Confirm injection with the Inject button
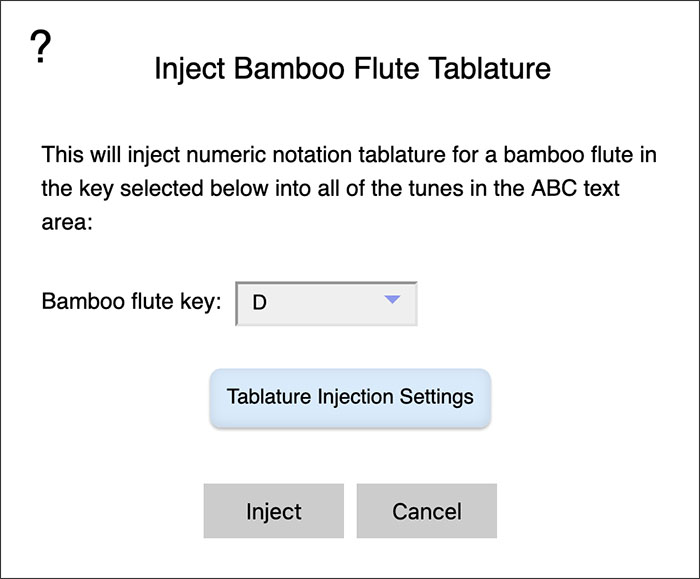700x579 pixels. (273, 511)
